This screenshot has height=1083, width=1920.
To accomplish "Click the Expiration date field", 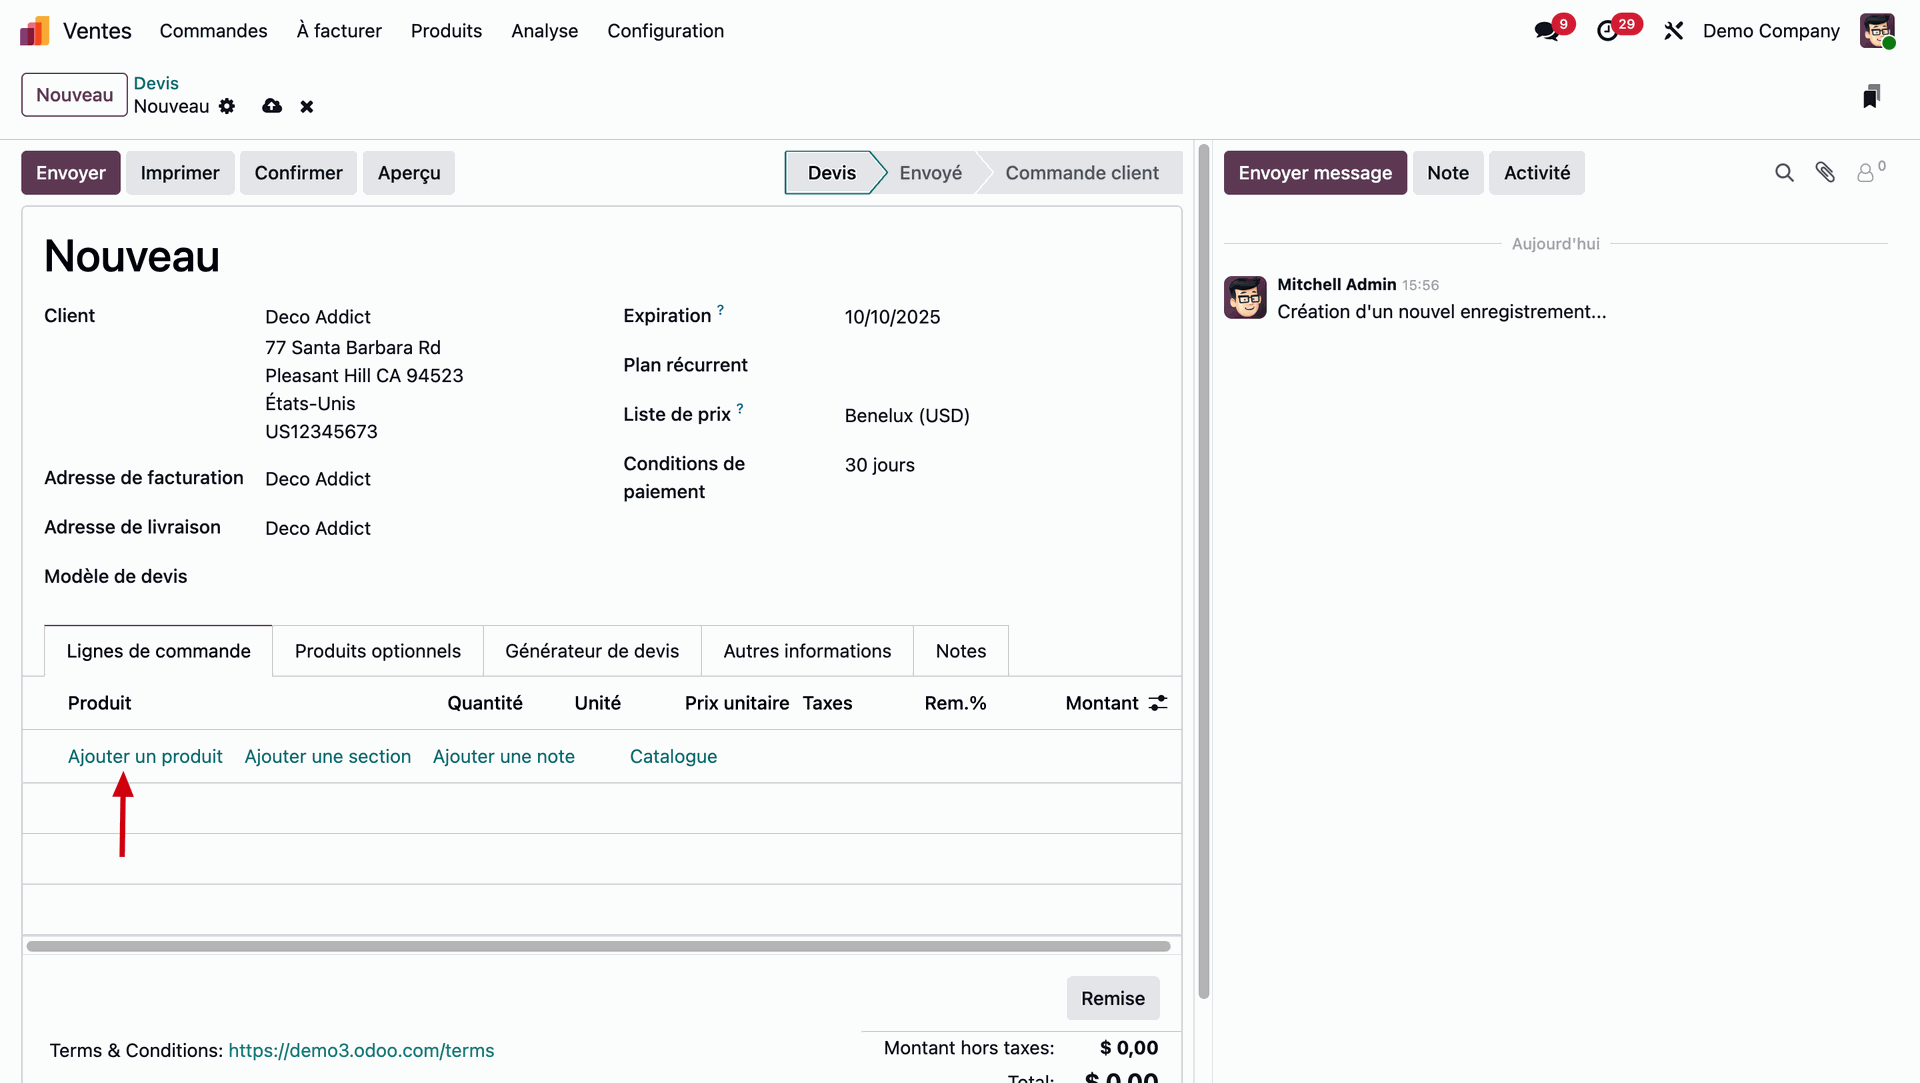I will click(892, 317).
